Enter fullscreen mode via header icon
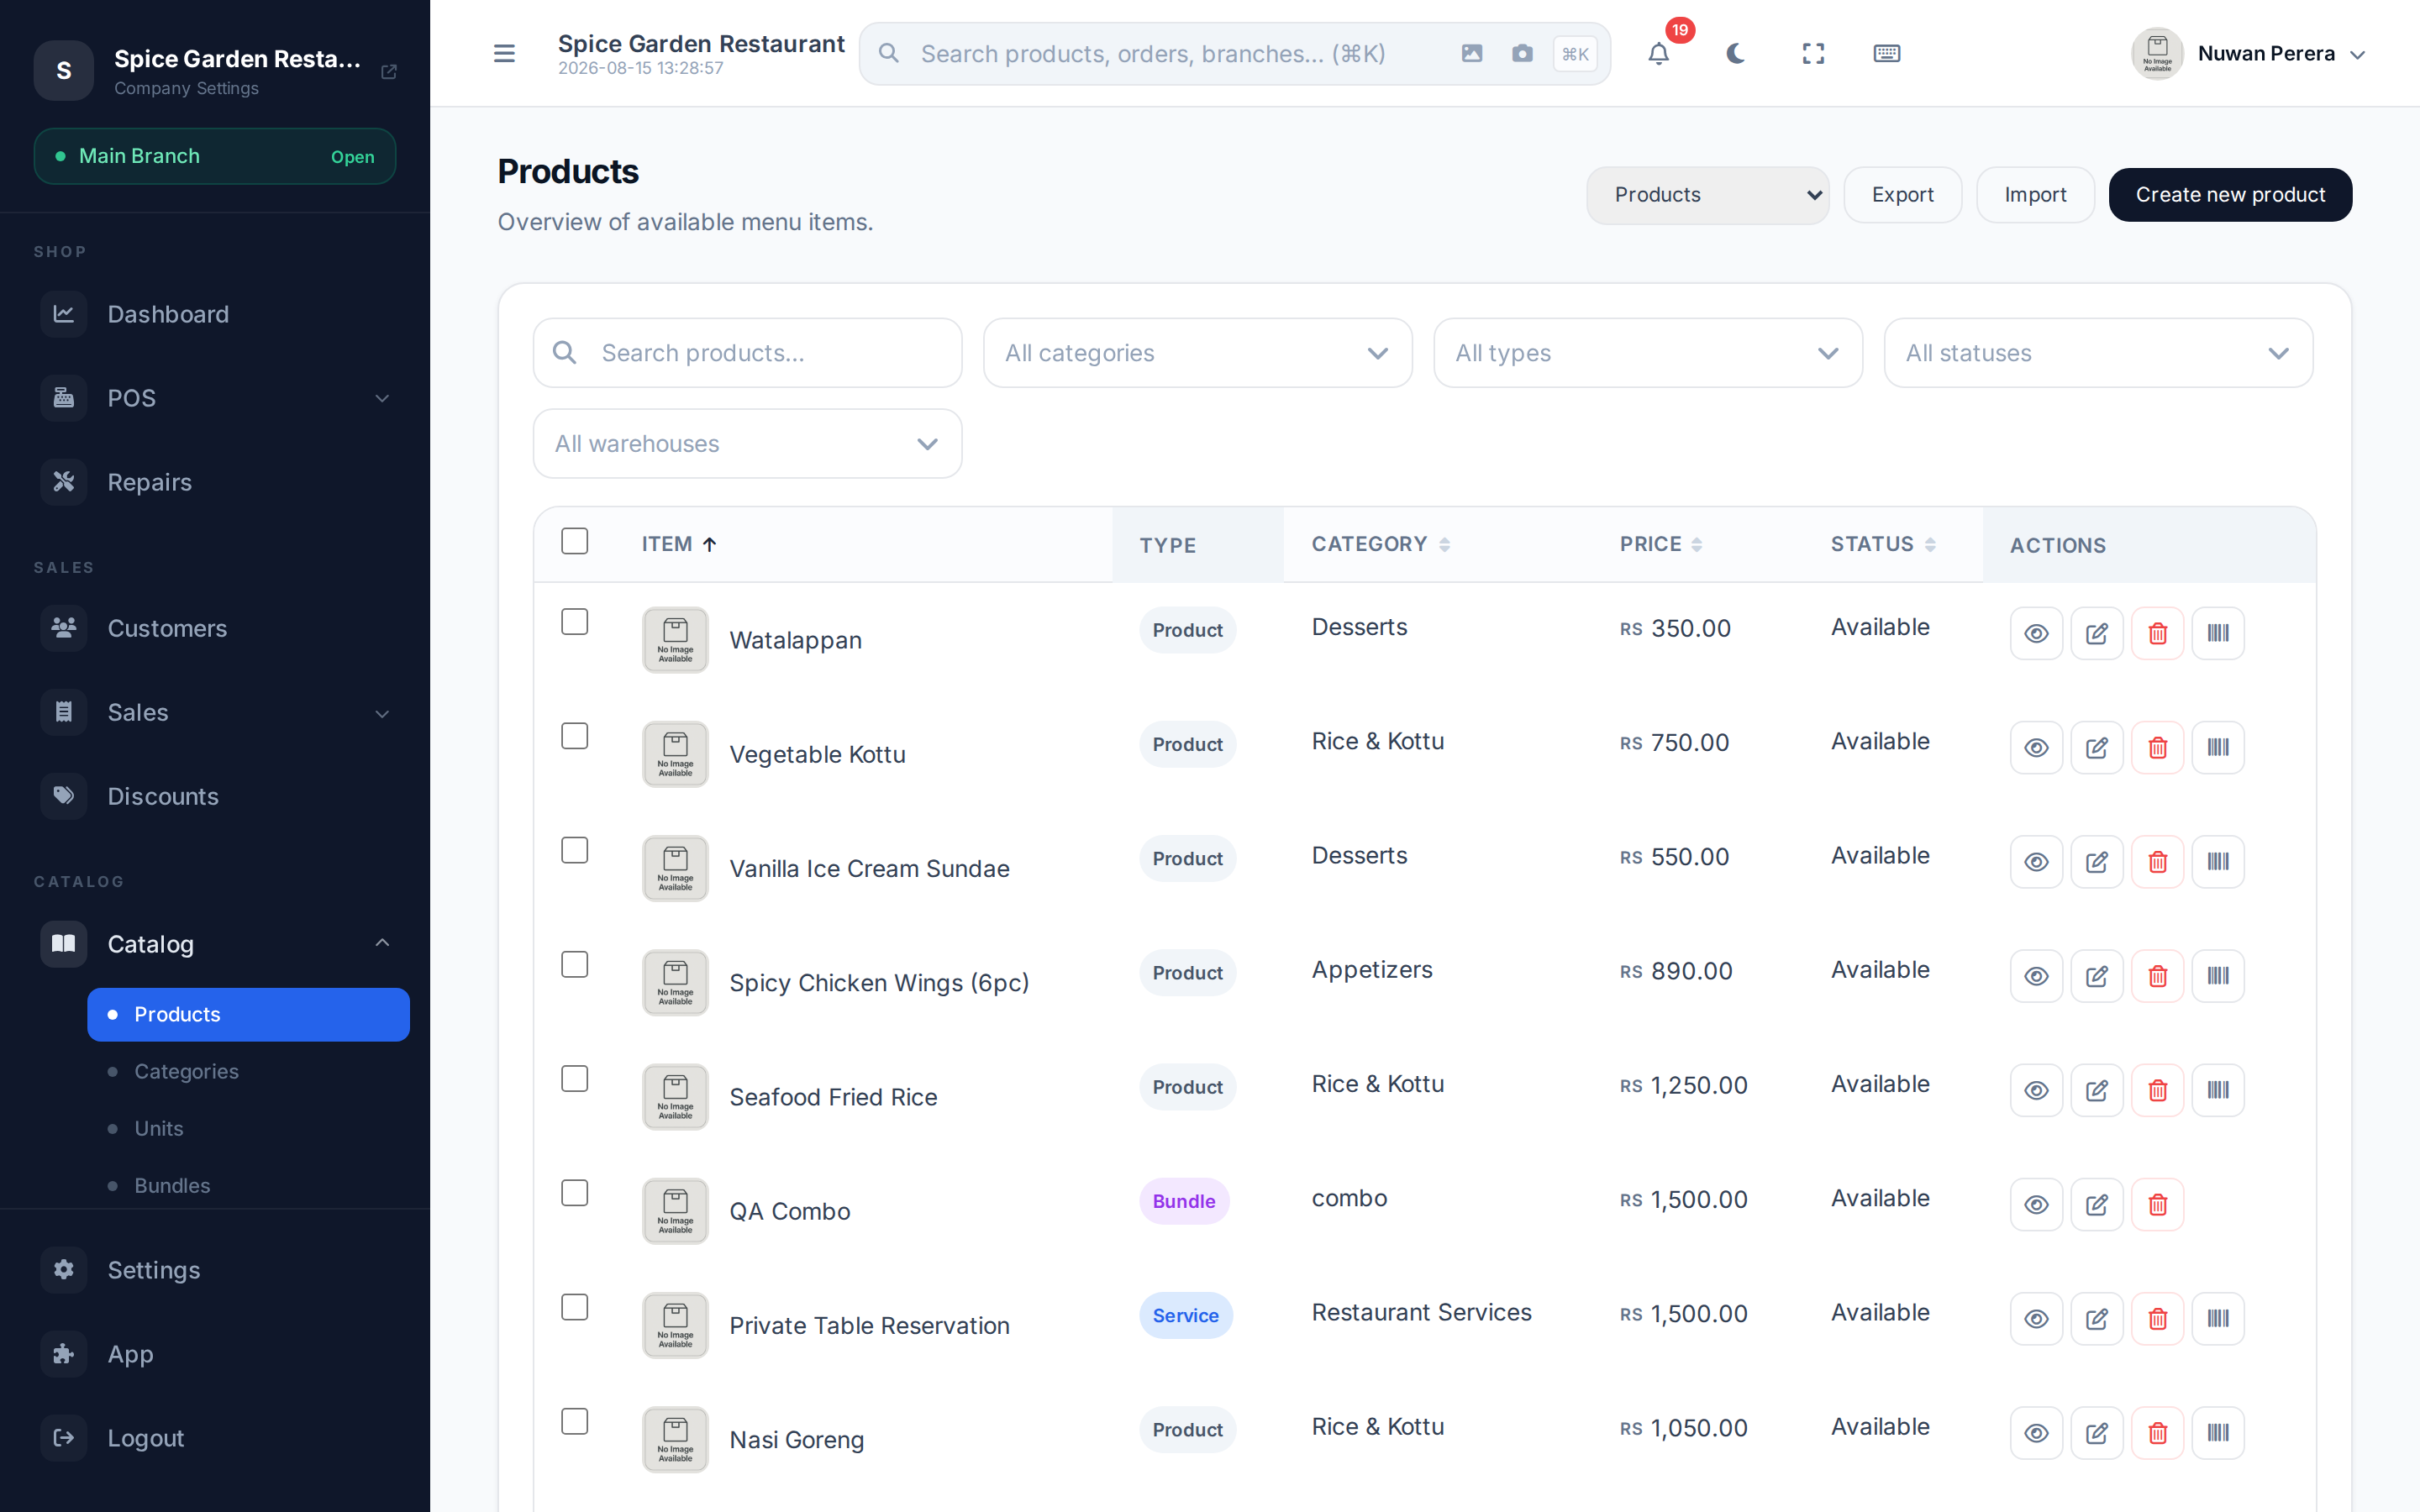The width and height of the screenshot is (2420, 1512). [x=1813, y=54]
